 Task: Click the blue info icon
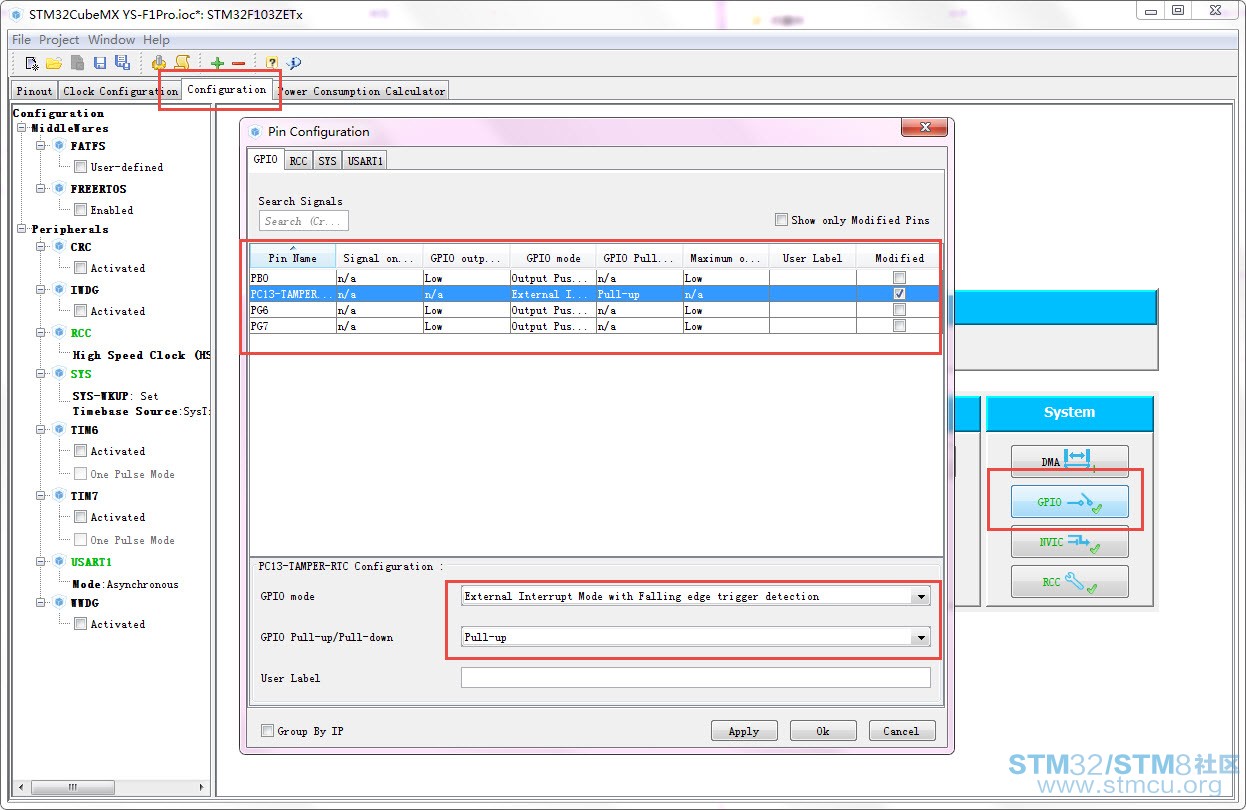(294, 63)
